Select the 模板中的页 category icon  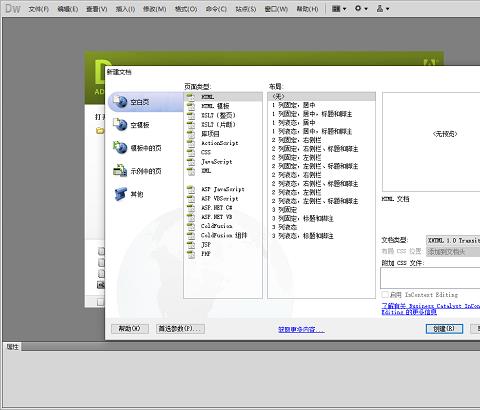pos(120,148)
